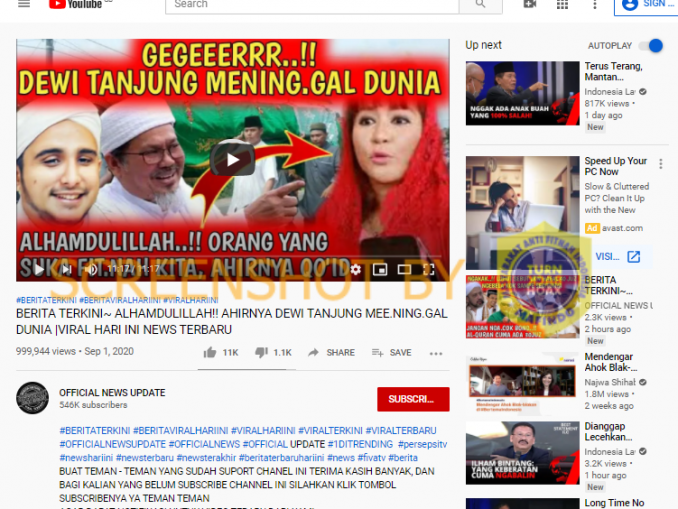Toggle the Autoplay switch
The width and height of the screenshot is (678, 509).
[x=652, y=45]
